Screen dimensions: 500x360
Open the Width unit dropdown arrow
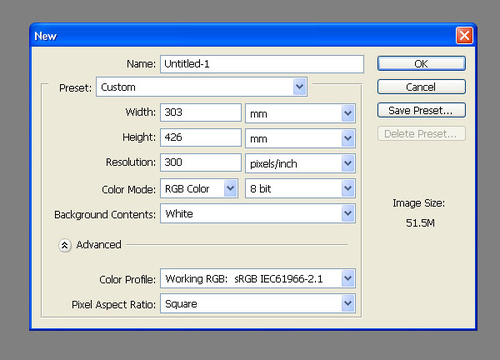348,113
